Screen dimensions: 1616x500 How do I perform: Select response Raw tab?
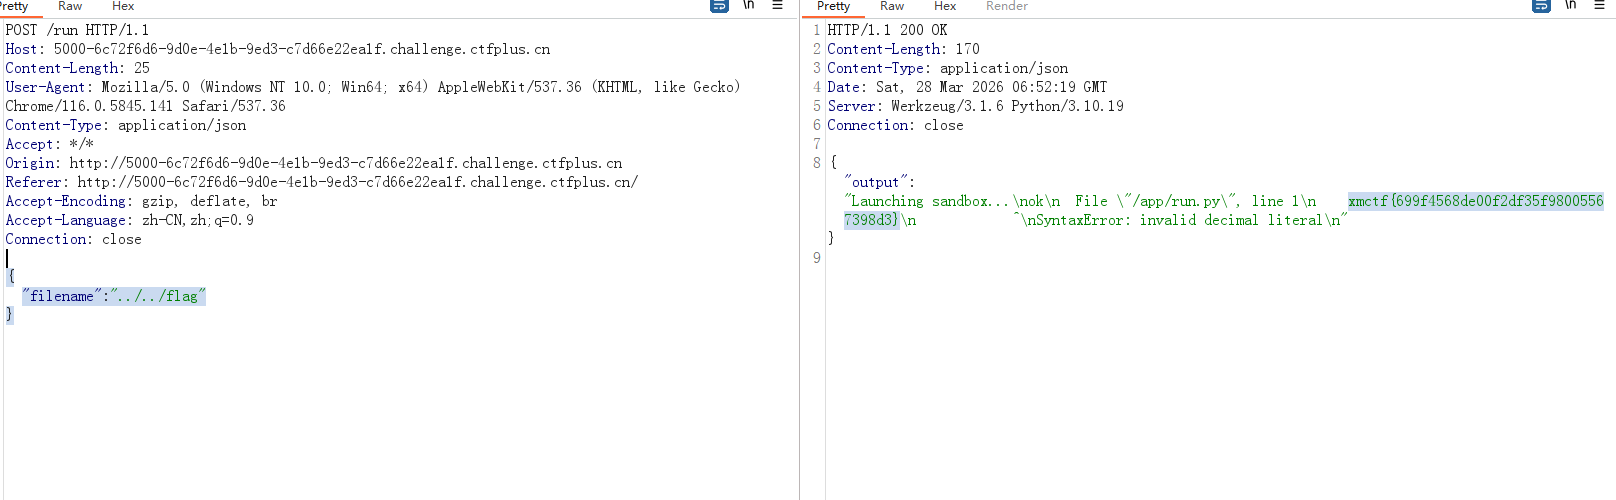pyautogui.click(x=892, y=6)
